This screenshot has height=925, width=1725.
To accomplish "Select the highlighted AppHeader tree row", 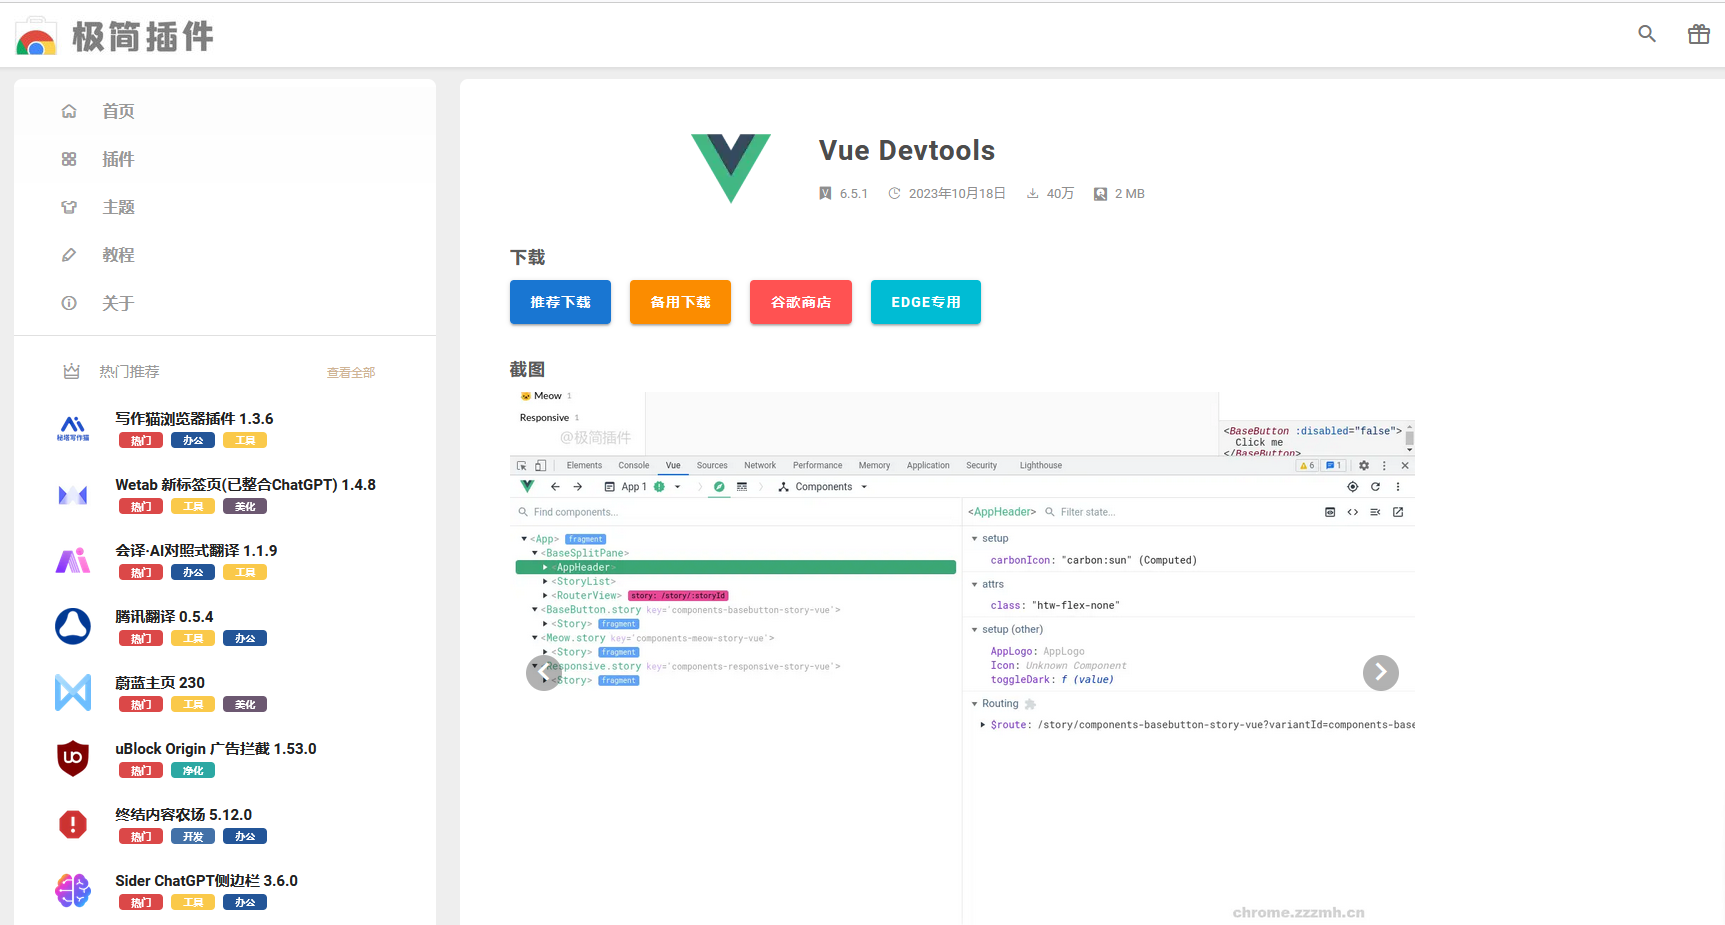I will 735,567.
